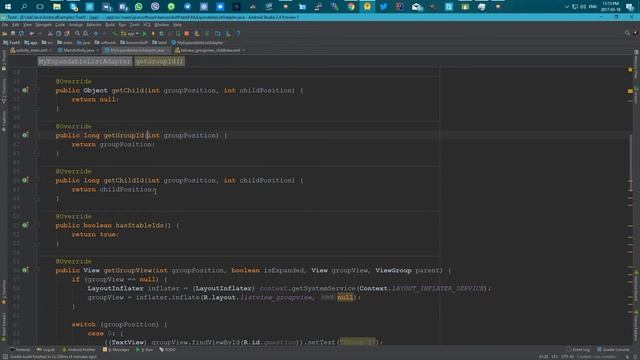Open the Logcat tool window
The width and height of the screenshot is (640, 360).
46,350
